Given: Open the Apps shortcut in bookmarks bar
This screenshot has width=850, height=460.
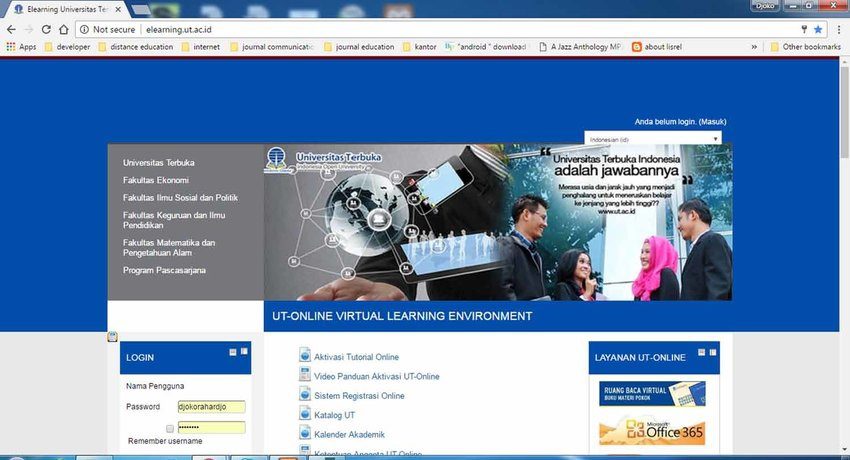Looking at the screenshot, I should tap(21, 47).
